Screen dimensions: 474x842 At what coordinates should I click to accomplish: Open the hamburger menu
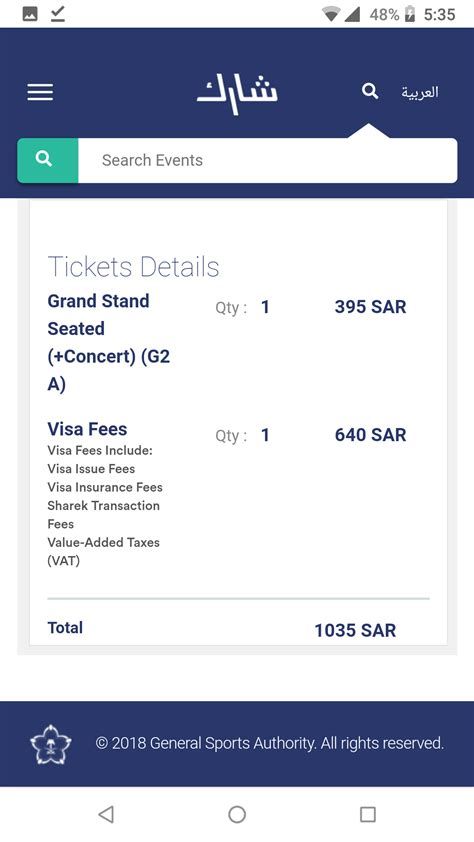point(40,92)
